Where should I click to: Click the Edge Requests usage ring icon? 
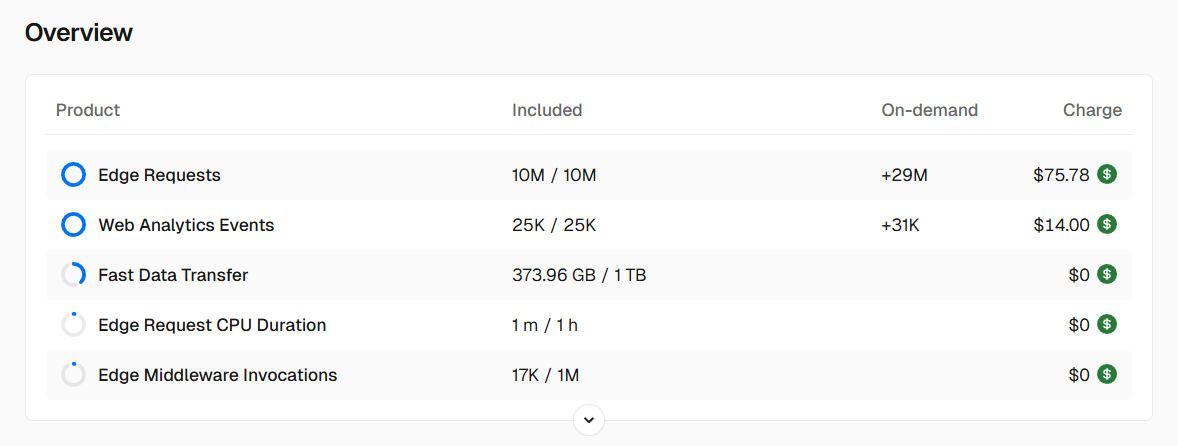click(73, 175)
